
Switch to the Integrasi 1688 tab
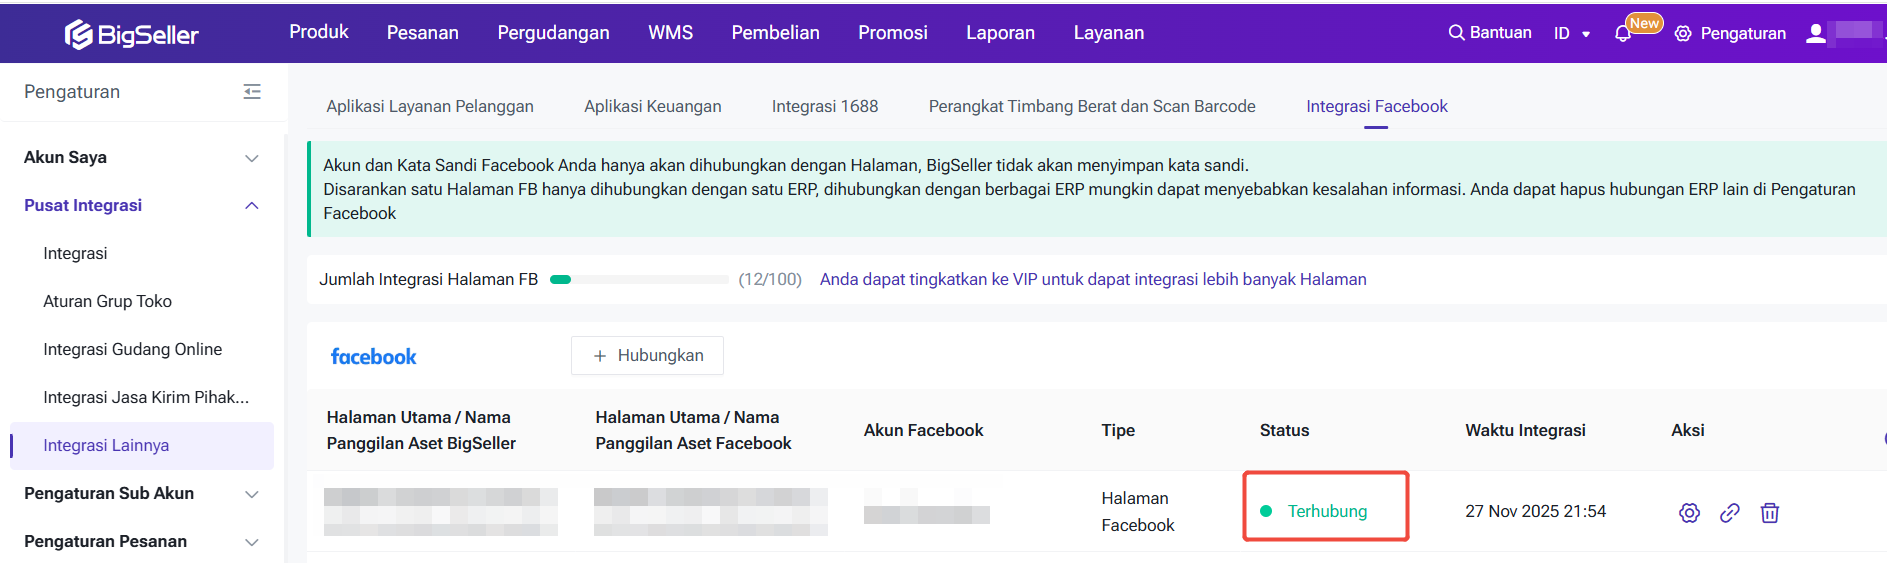pyautogui.click(x=824, y=106)
